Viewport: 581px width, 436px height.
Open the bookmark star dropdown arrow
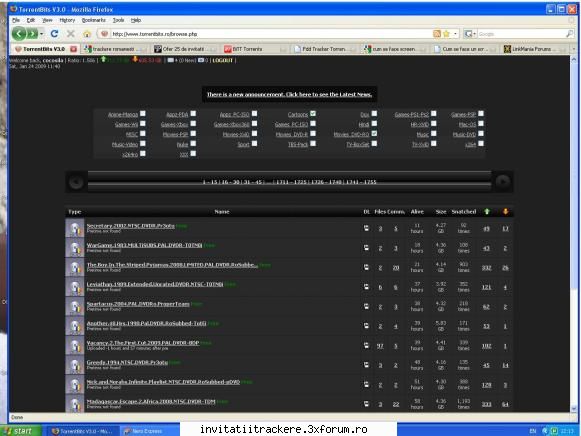pos(455,34)
